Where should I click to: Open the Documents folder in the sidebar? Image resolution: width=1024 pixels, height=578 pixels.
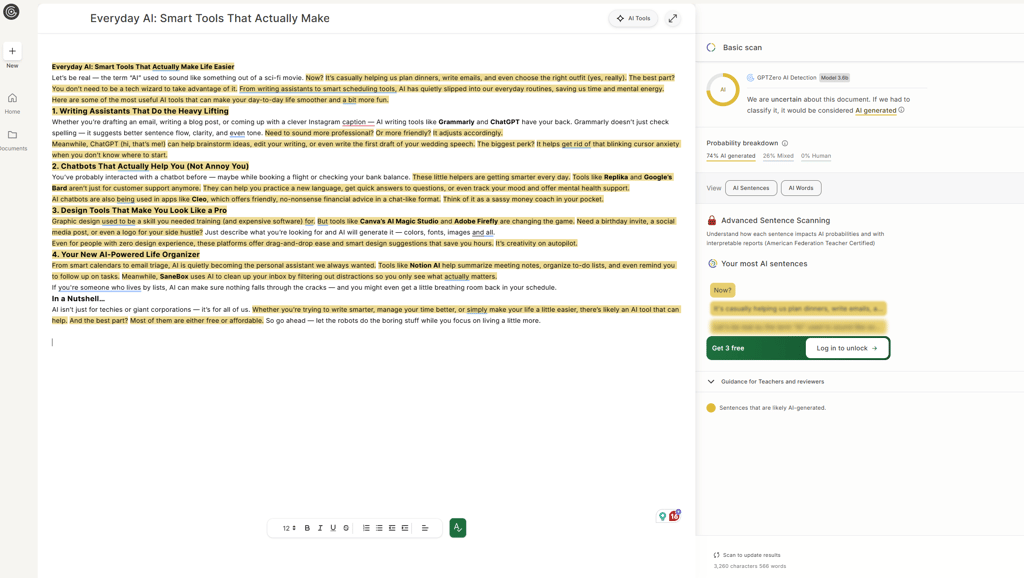tap(12, 140)
